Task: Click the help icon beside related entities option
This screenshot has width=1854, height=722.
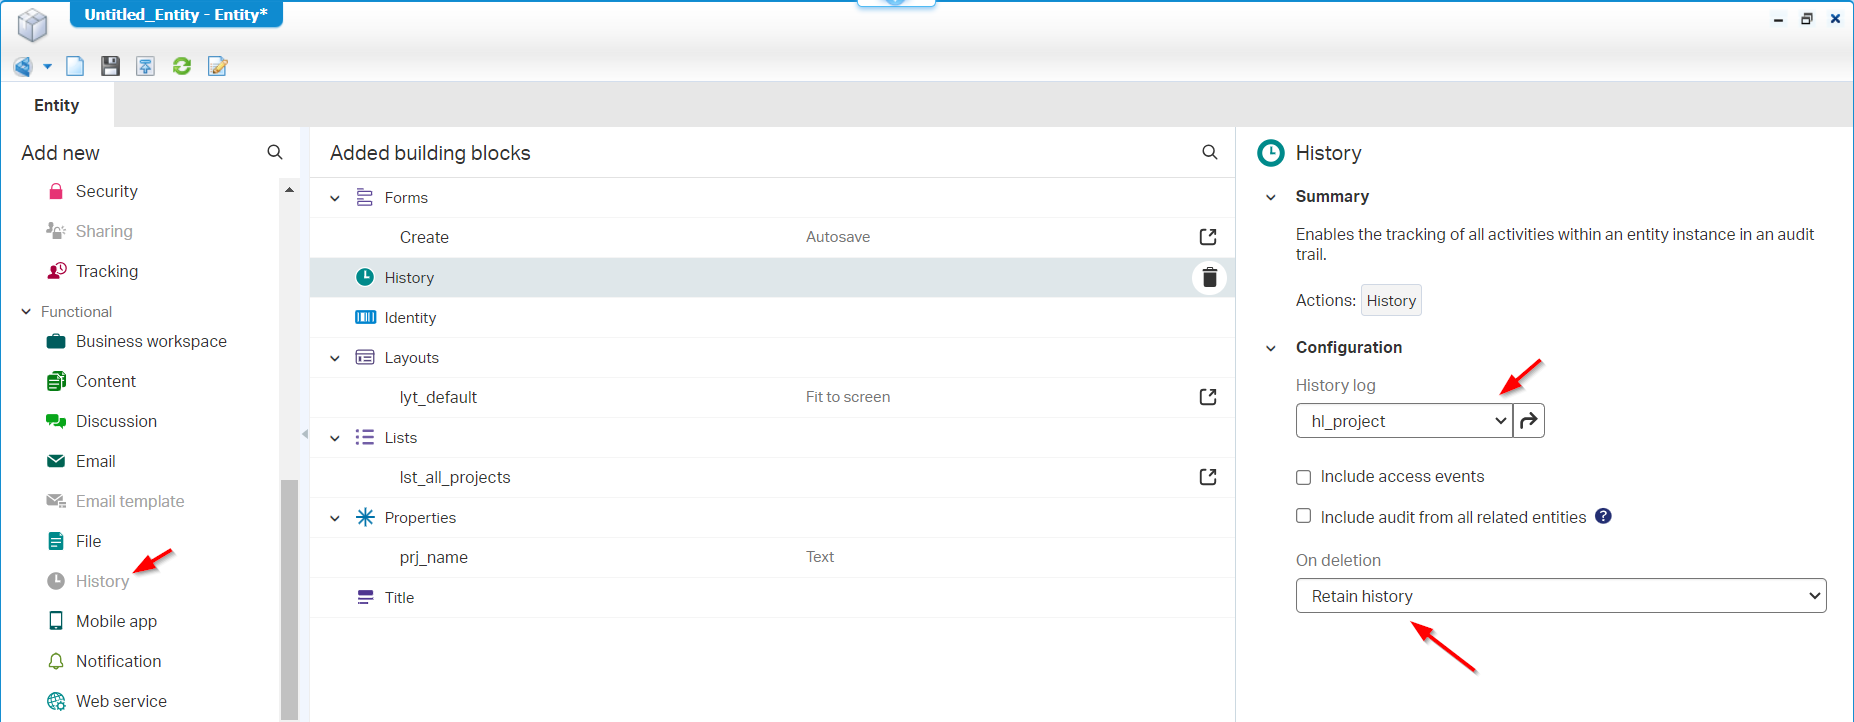Action: point(1603,516)
